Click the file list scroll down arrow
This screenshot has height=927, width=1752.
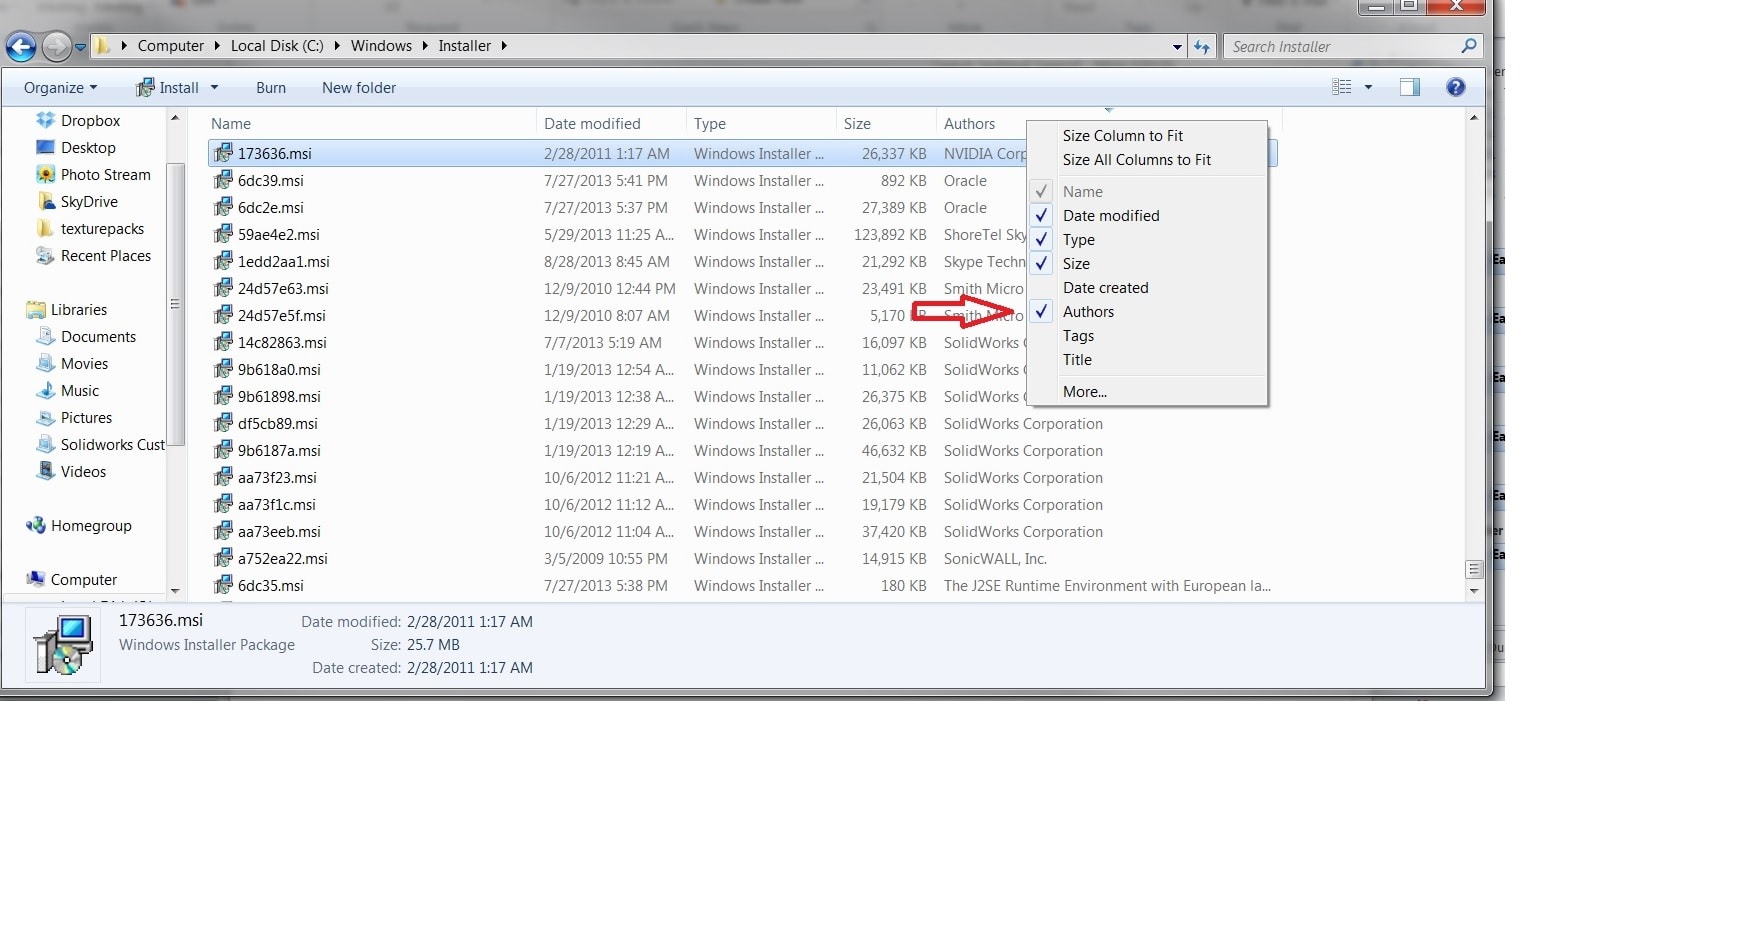(1474, 591)
